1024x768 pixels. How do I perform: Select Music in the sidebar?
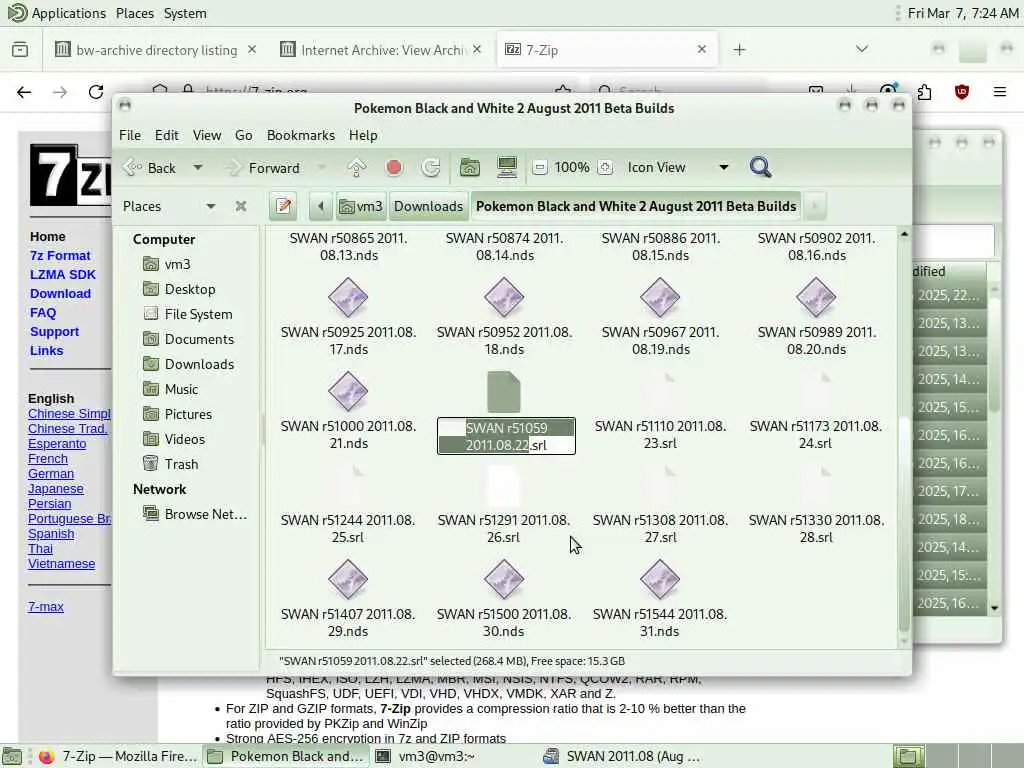(181, 389)
